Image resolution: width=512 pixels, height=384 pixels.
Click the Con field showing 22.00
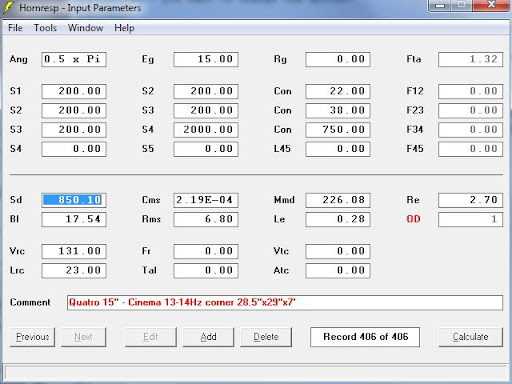click(x=338, y=91)
